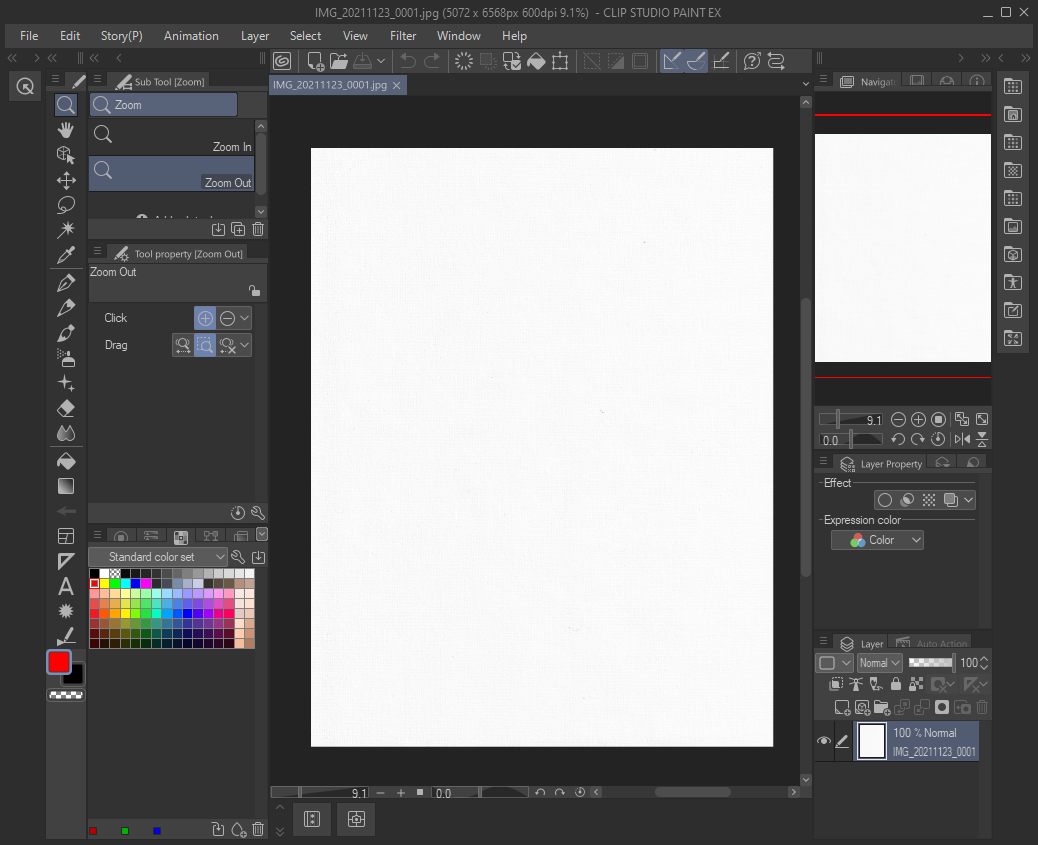Select the Eyedropper tool
This screenshot has width=1038, height=845.
(x=66, y=255)
